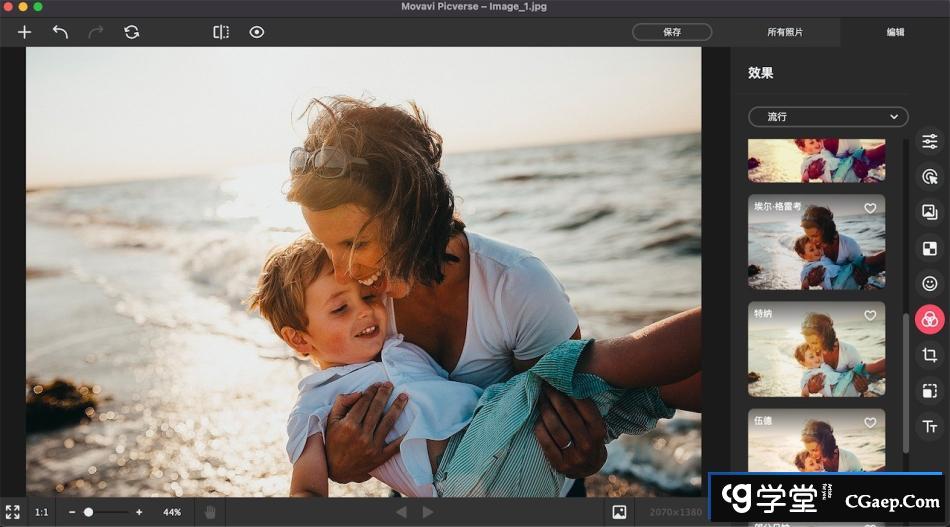Viewport: 950px width, 527px height.
Task: Open the Crop tool
Action: tap(929, 355)
